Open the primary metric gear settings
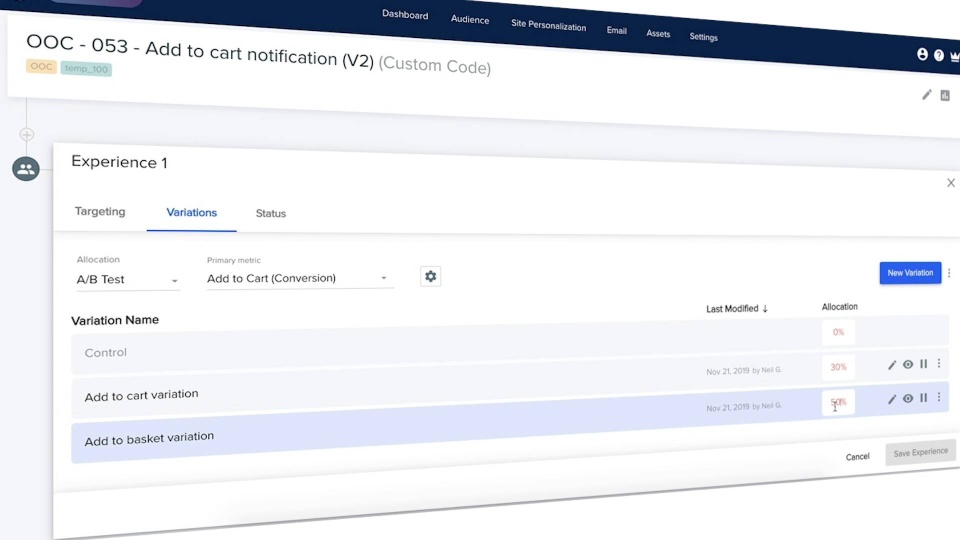Screen dimensions: 960x540 click(x=430, y=276)
